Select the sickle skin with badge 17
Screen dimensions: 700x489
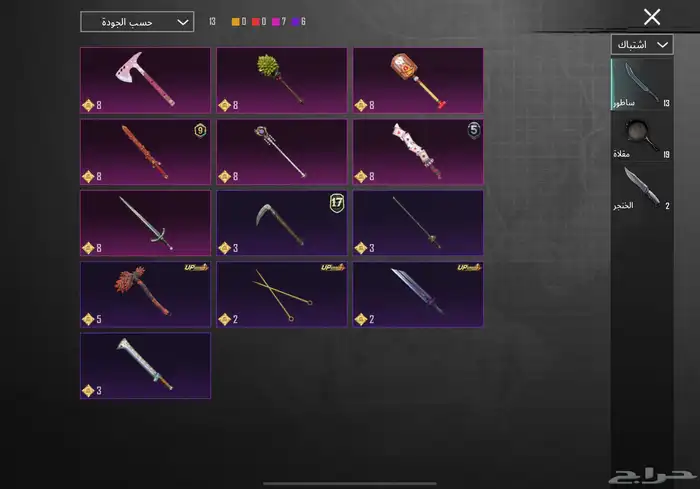tap(282, 223)
